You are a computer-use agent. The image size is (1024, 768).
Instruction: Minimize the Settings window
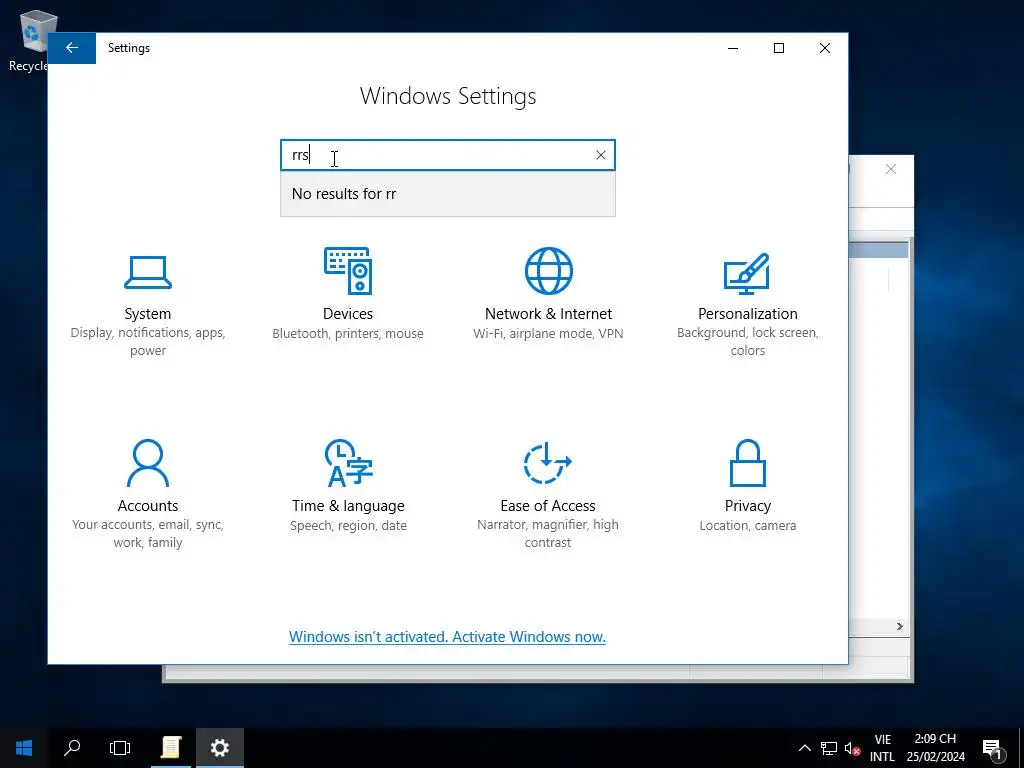tap(733, 48)
